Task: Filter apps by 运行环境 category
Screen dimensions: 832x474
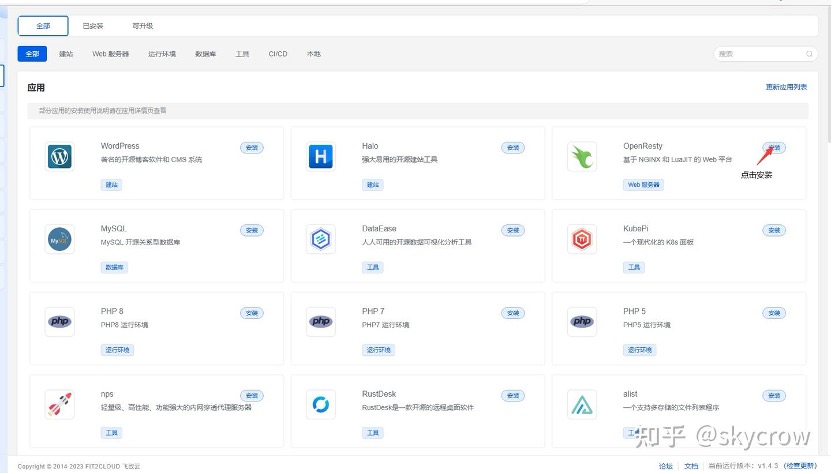Action: (x=162, y=54)
